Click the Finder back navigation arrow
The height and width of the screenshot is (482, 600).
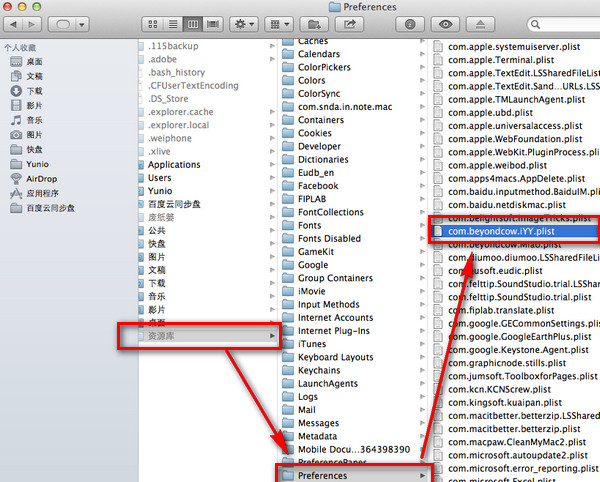click(16, 23)
